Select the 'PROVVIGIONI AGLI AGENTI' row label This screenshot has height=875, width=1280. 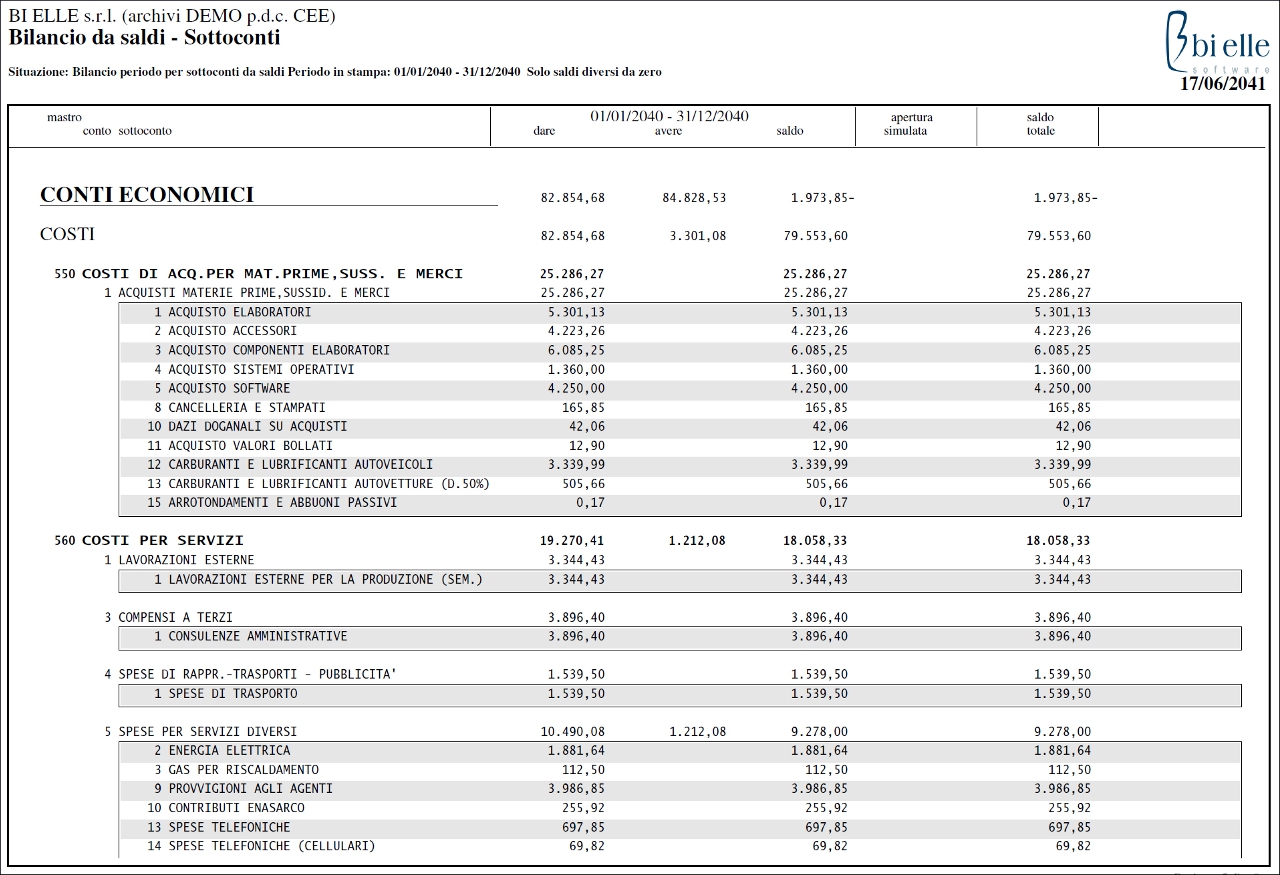[x=250, y=788]
